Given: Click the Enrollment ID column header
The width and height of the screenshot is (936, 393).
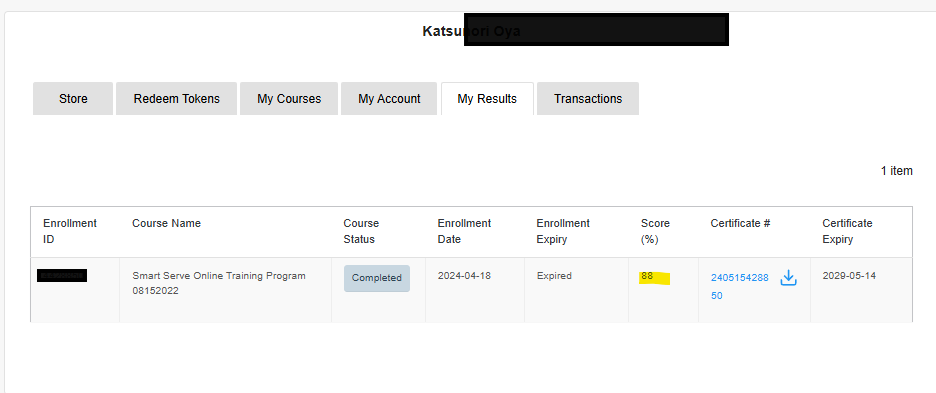Looking at the screenshot, I should pos(70,231).
